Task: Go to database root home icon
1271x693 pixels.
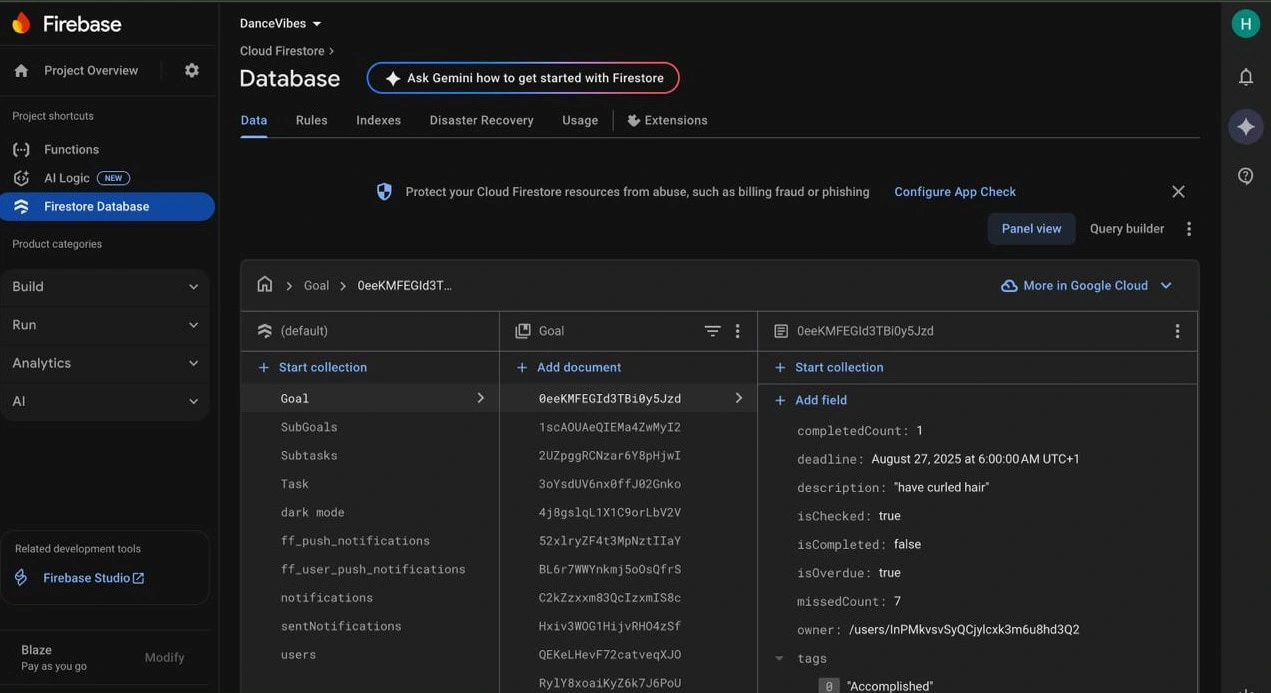Action: [x=265, y=285]
